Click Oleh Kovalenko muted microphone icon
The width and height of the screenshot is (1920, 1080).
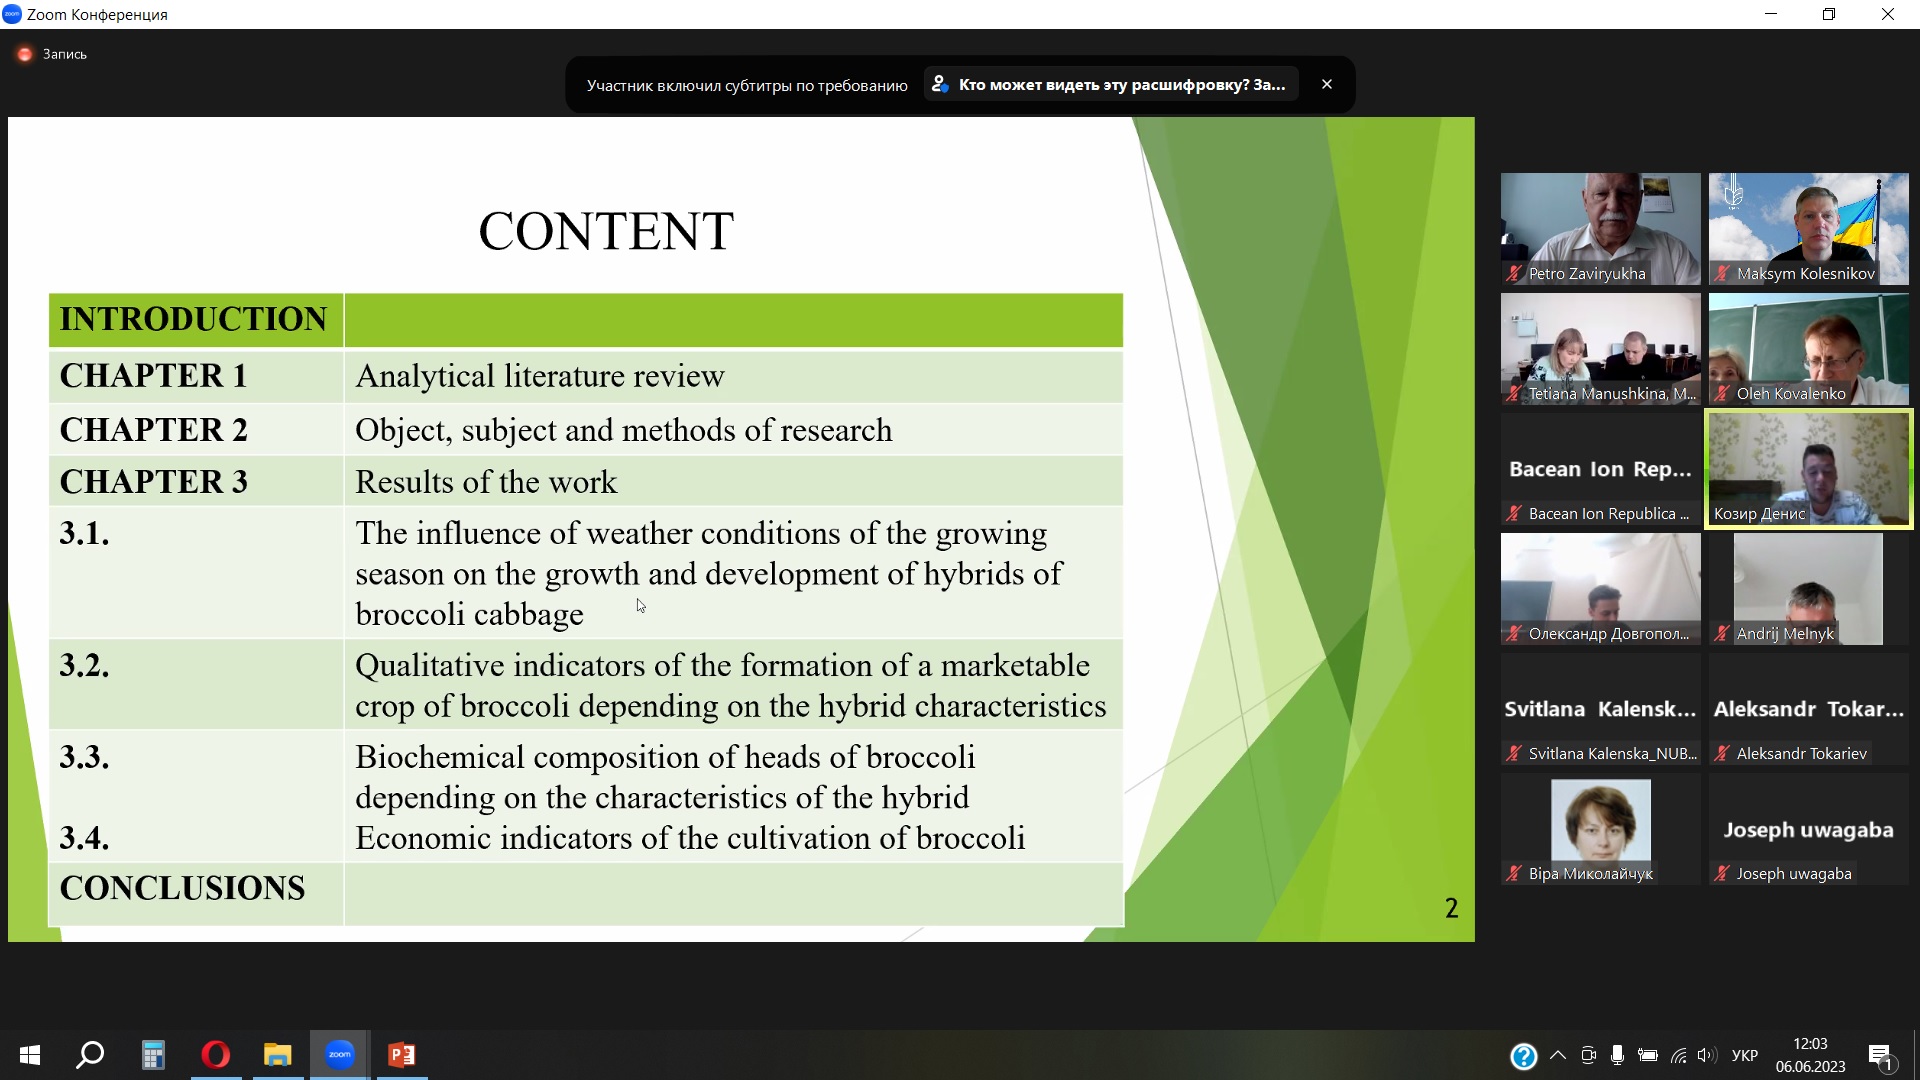pos(1722,394)
